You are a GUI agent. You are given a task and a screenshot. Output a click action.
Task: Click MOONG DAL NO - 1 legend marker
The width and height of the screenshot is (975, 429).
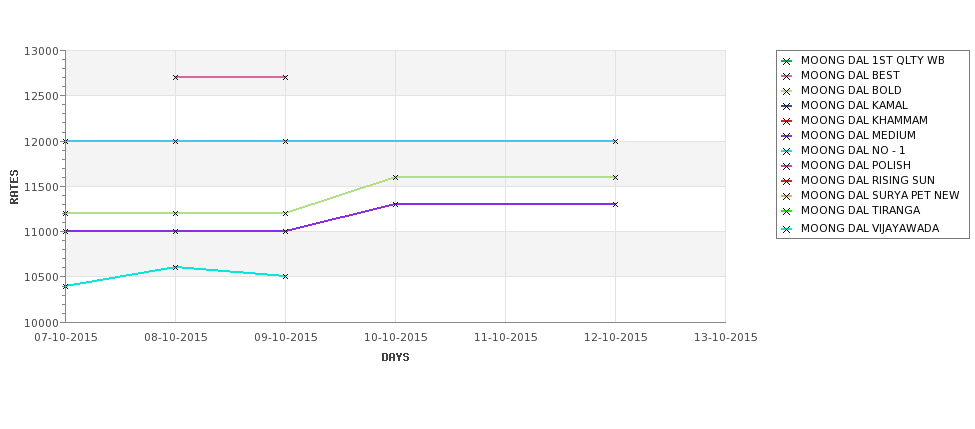[787, 151]
